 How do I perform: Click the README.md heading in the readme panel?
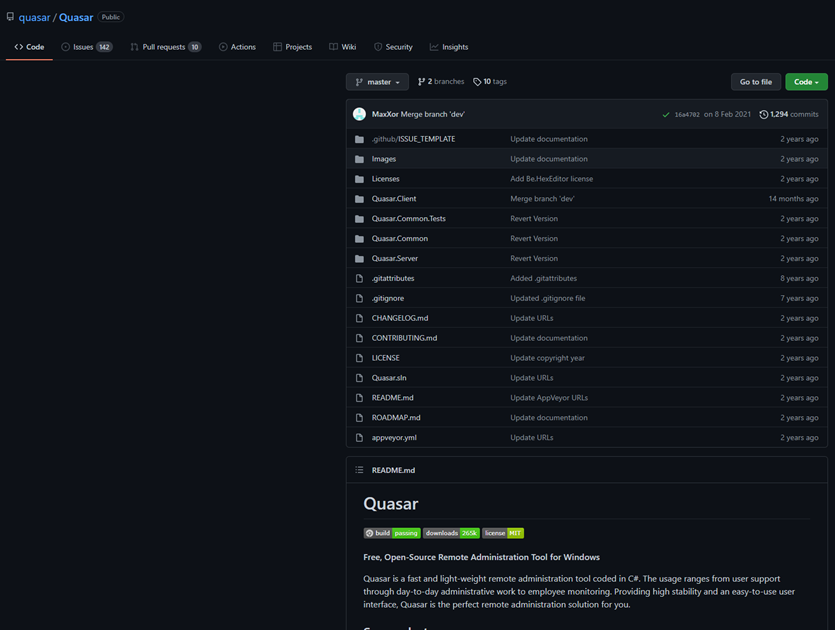point(393,470)
